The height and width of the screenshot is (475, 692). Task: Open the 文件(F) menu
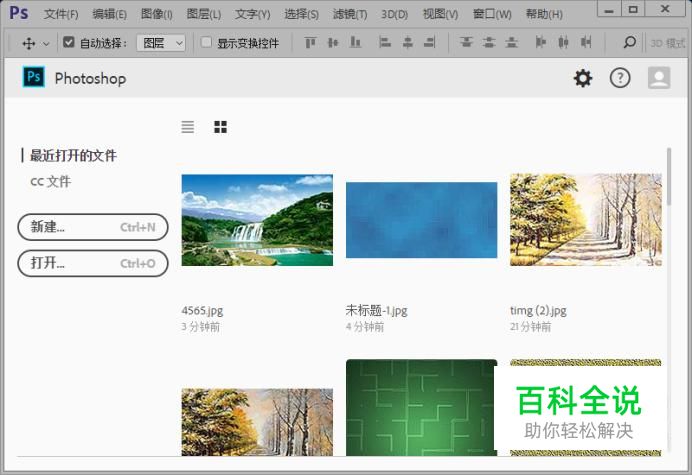[61, 14]
